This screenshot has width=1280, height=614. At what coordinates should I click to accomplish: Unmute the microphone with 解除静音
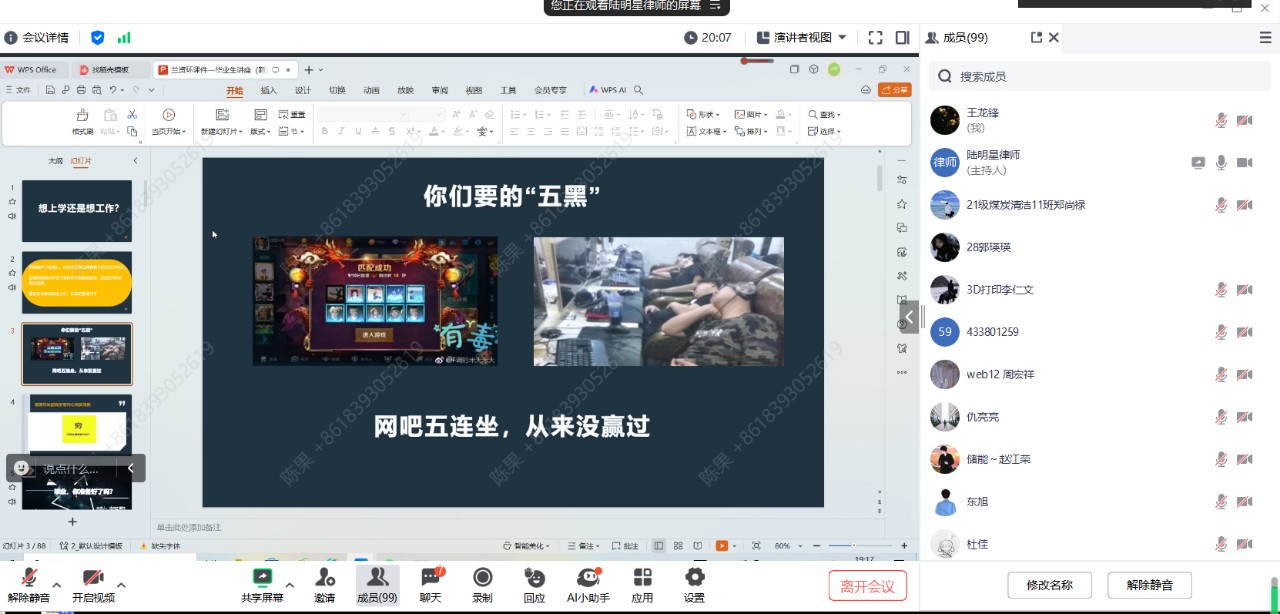point(29,584)
